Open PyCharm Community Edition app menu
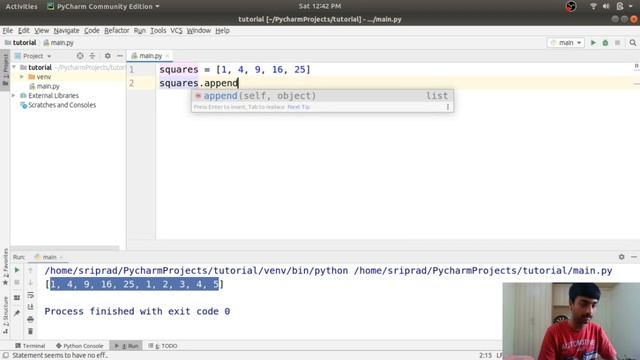This screenshot has width=640, height=360. pos(103,6)
